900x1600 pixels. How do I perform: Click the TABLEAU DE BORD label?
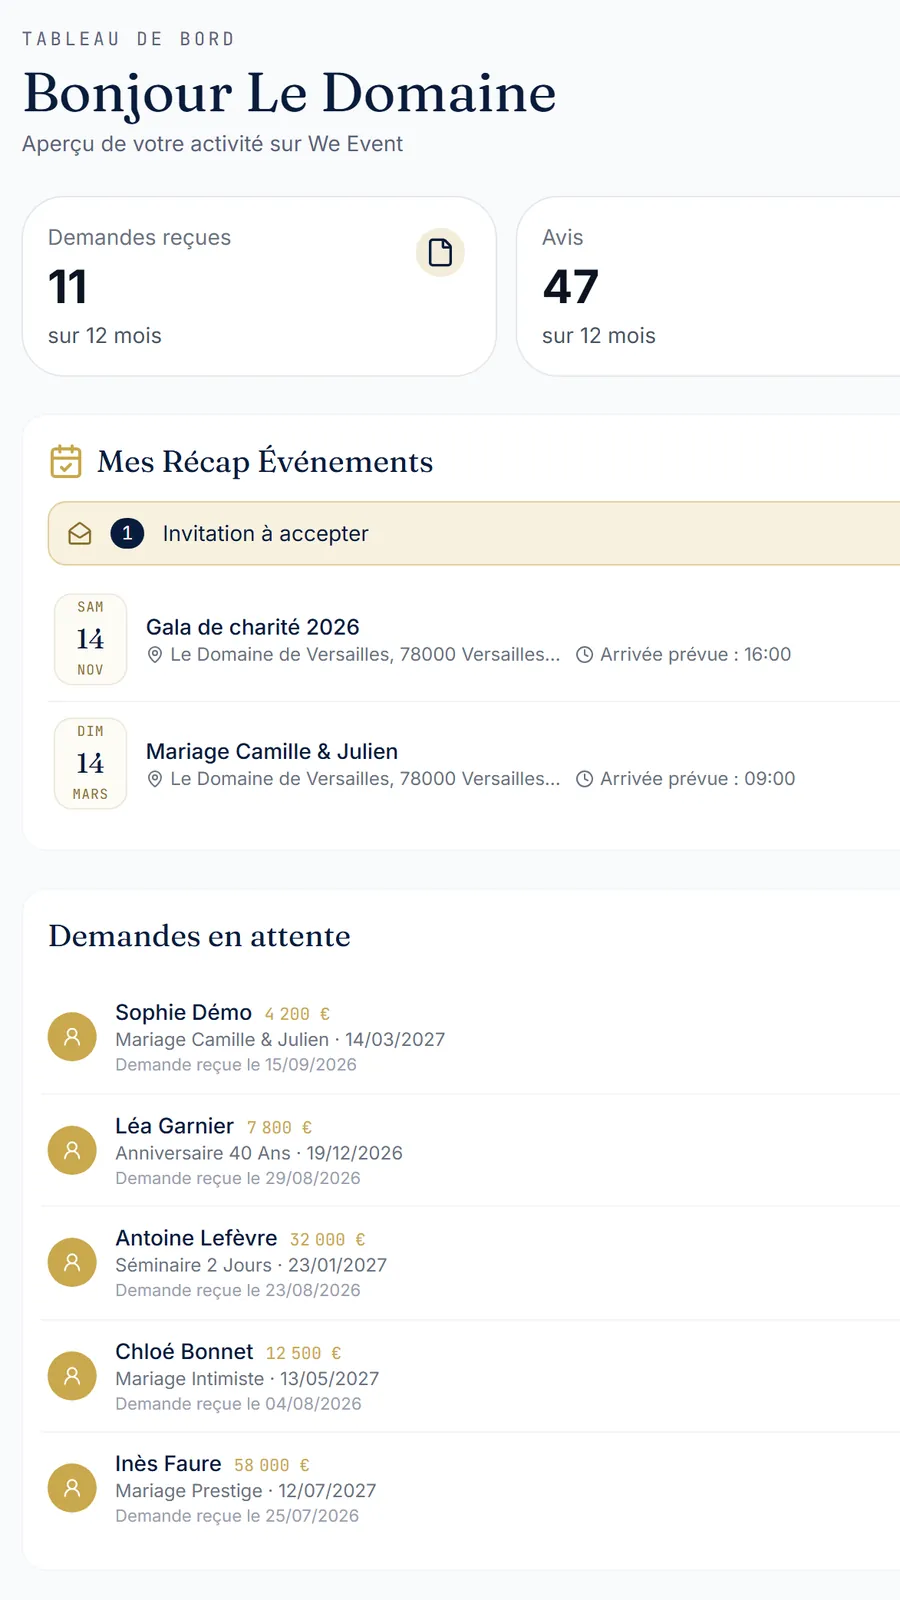point(128,39)
